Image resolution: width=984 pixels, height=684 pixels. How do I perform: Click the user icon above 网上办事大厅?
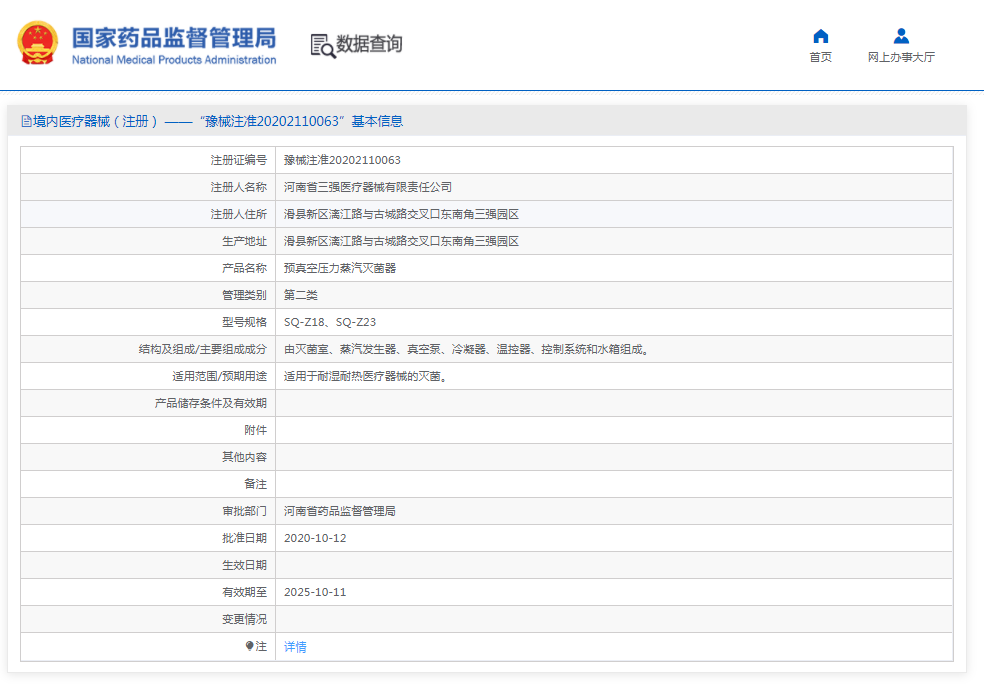[901, 36]
